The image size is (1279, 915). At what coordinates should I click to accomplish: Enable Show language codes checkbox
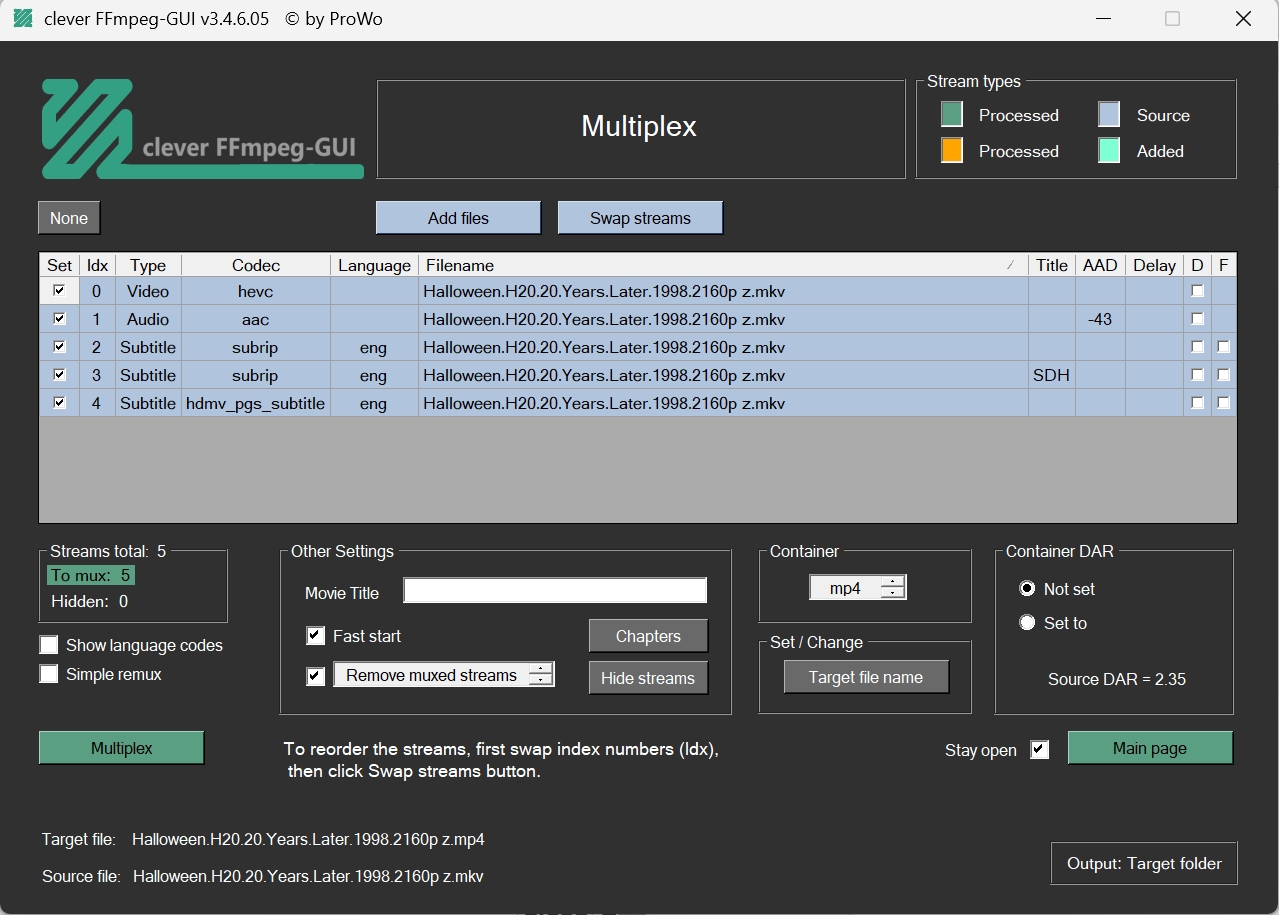[x=49, y=645]
